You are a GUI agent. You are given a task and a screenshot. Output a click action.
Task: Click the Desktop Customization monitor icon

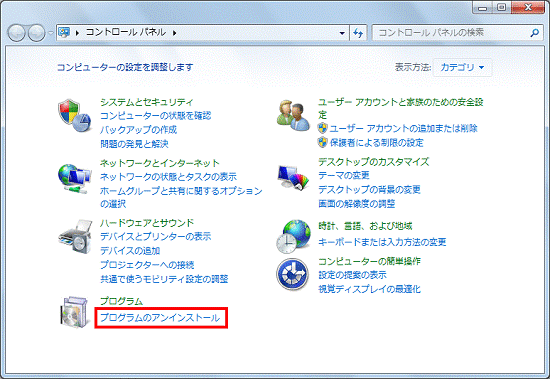tap(293, 177)
